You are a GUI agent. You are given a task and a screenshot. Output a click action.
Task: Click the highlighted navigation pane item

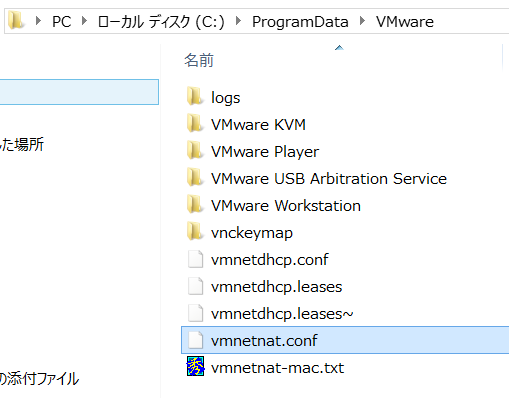click(x=79, y=92)
